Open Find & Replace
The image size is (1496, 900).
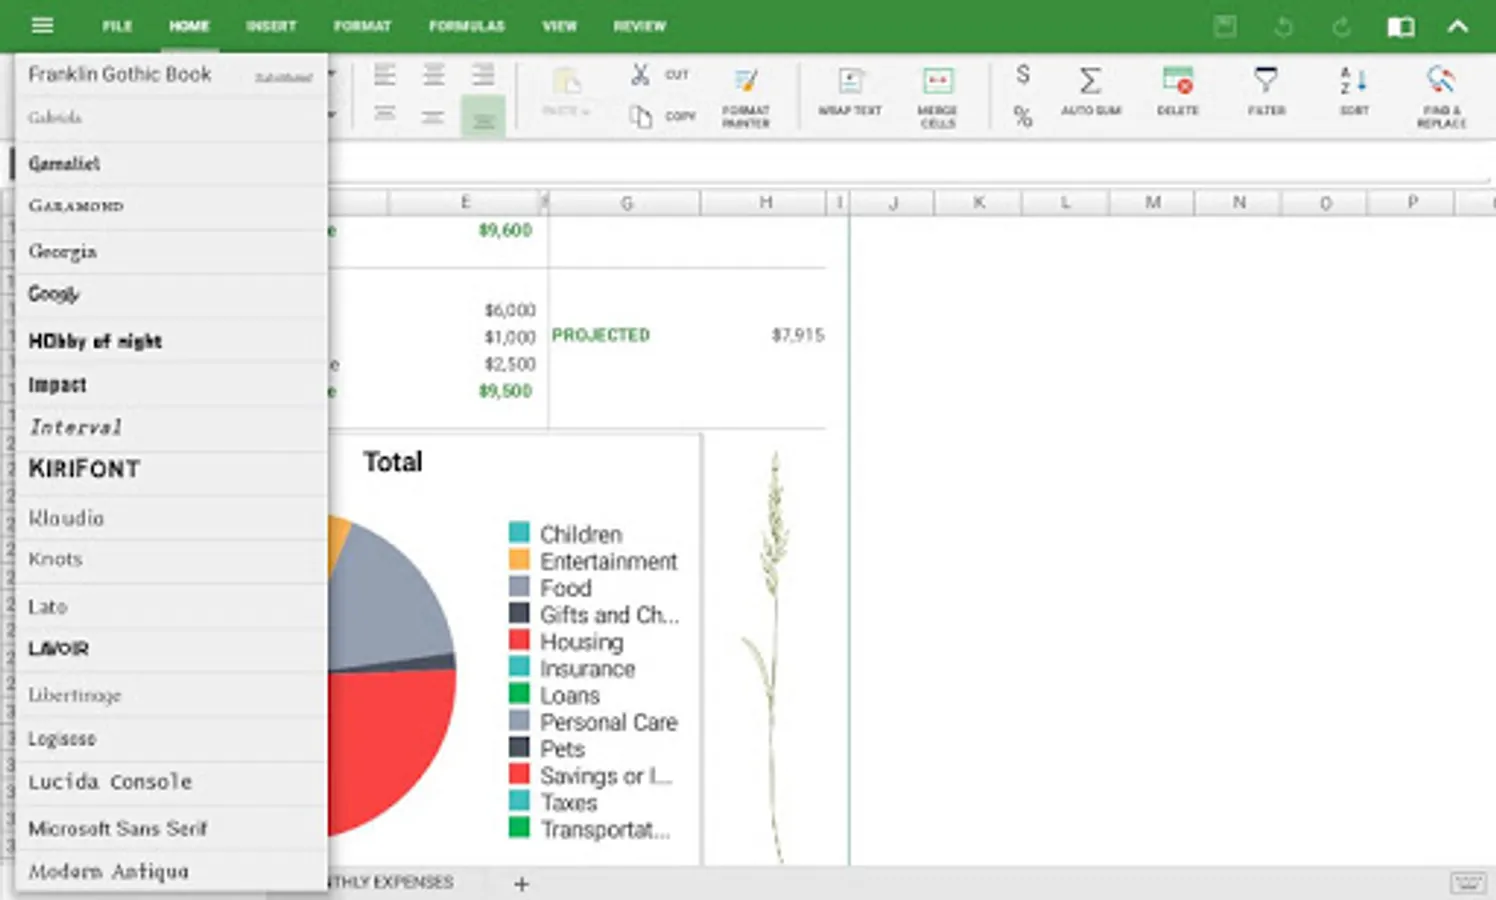[1441, 97]
